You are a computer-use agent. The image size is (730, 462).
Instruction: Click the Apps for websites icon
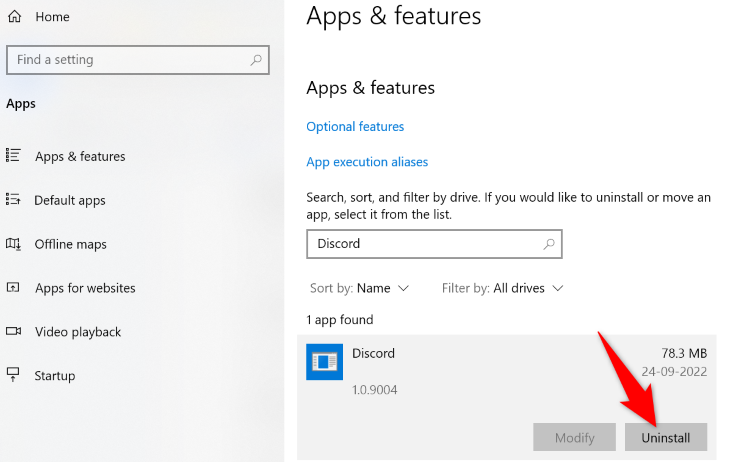(x=14, y=288)
